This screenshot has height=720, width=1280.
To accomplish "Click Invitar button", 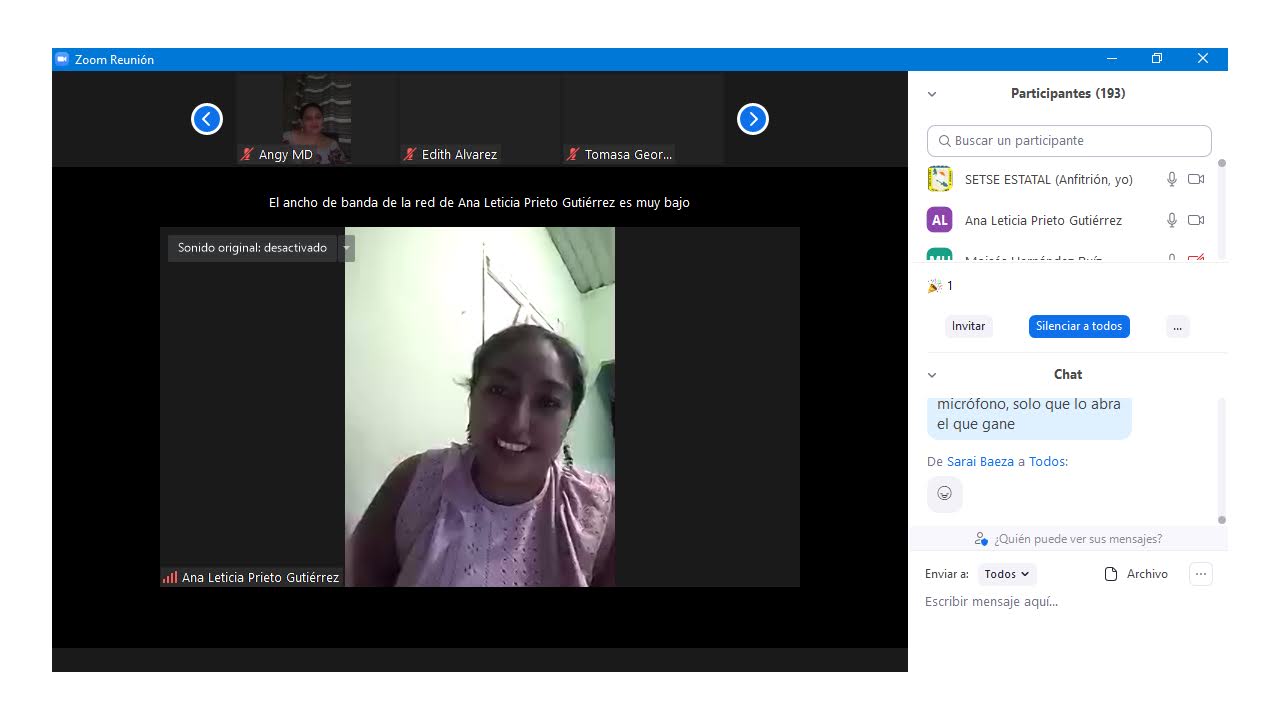I will [x=968, y=326].
